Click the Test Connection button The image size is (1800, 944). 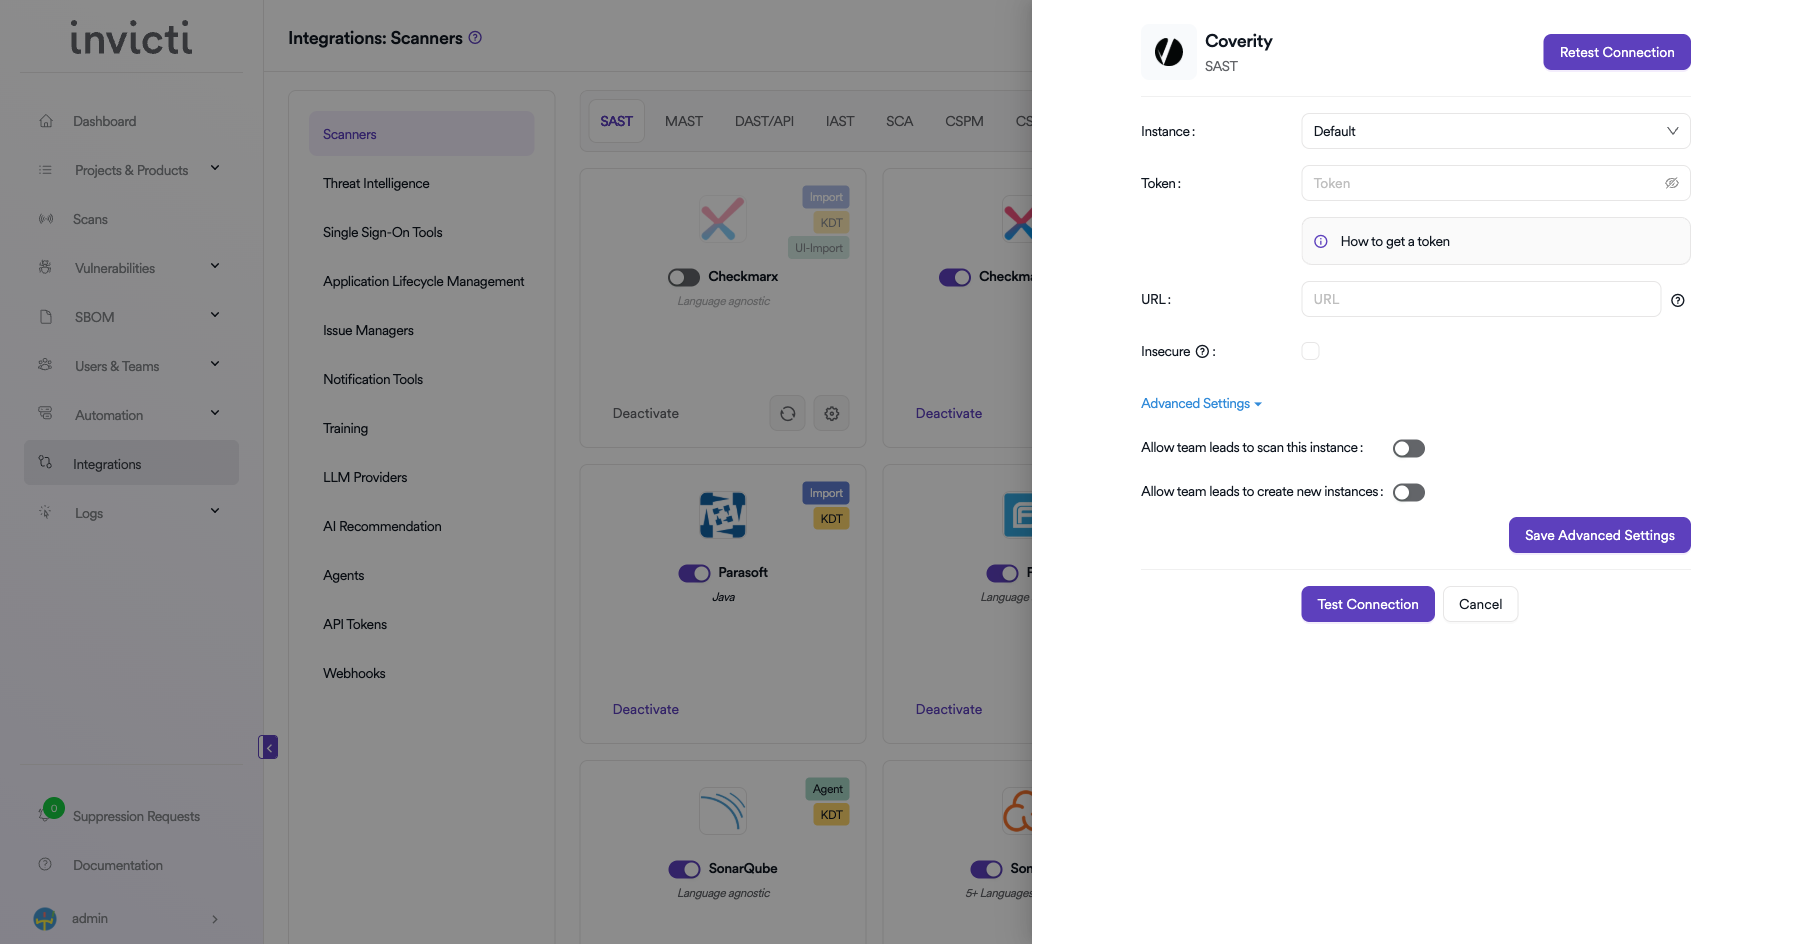point(1367,604)
